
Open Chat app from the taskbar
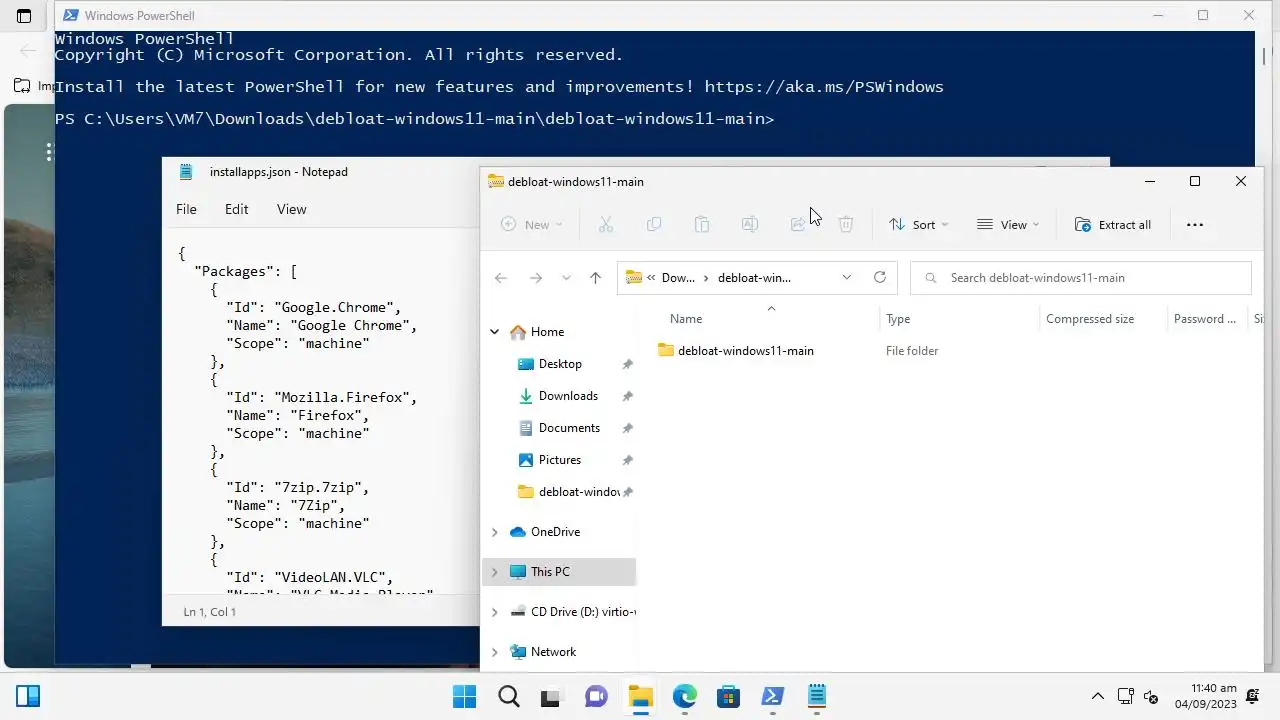(595, 696)
